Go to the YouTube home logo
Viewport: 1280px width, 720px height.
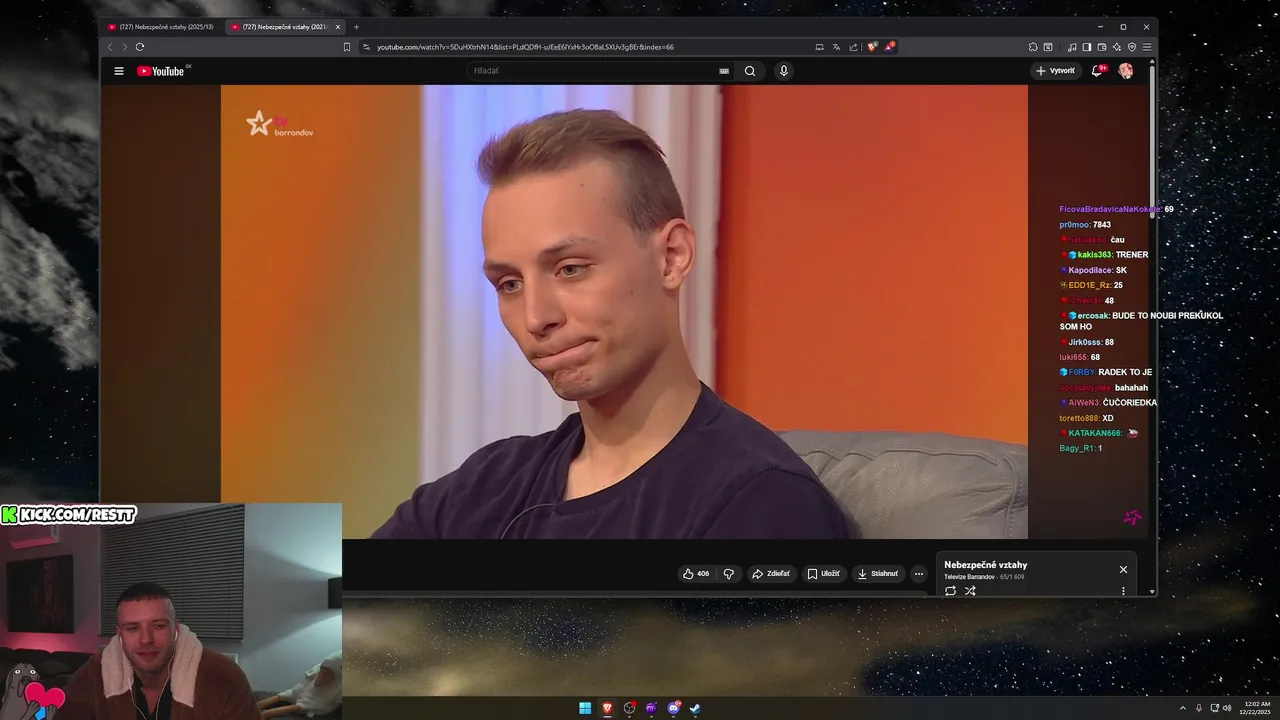point(161,71)
